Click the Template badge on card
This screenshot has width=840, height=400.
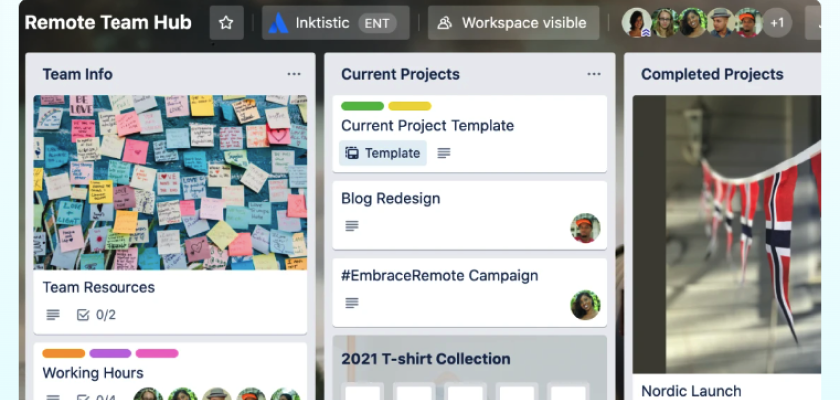(383, 153)
